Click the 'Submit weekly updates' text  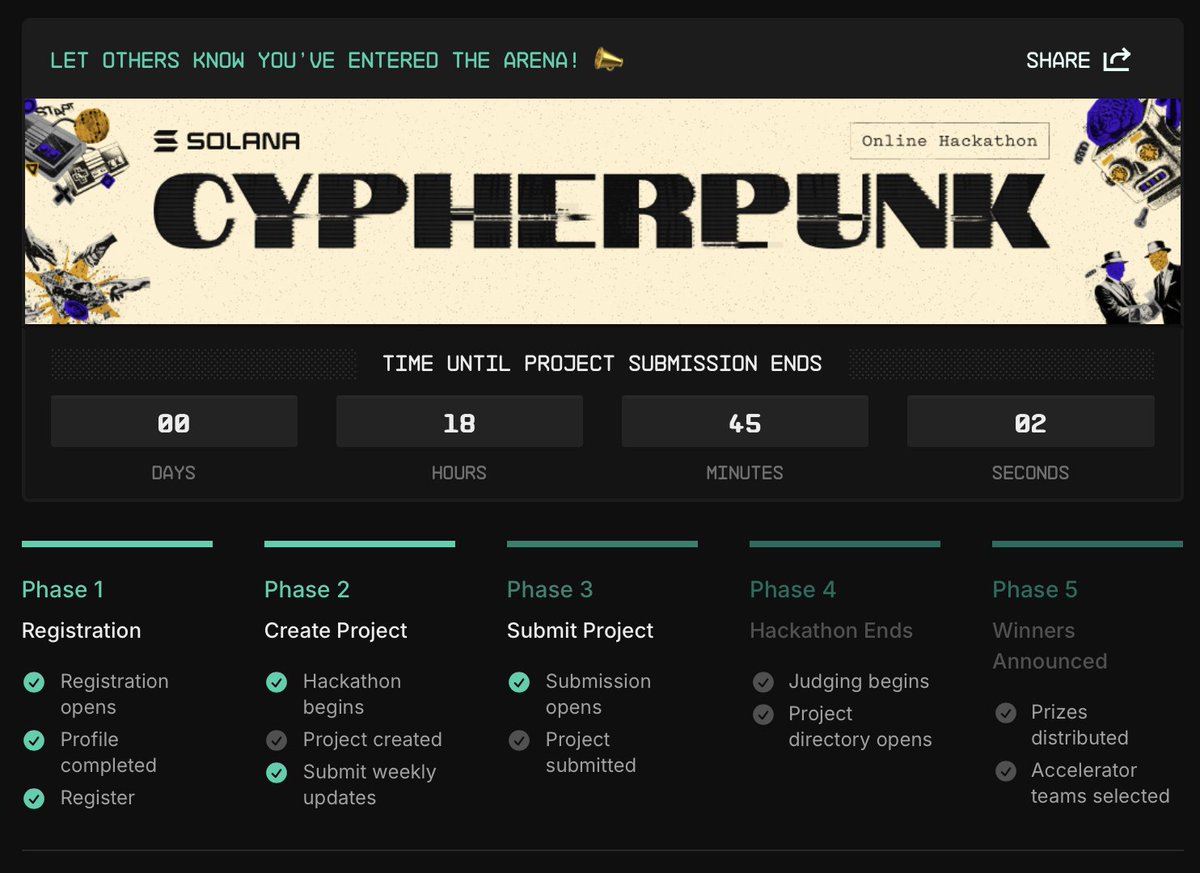[369, 785]
